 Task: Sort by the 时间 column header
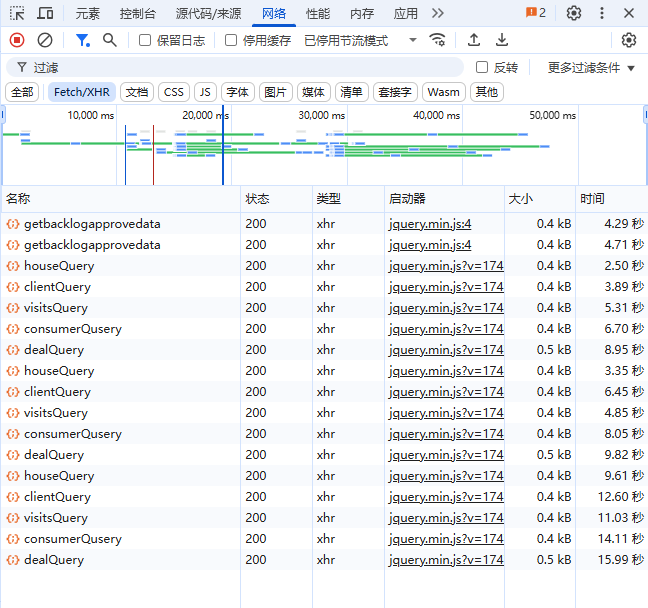[611, 199]
